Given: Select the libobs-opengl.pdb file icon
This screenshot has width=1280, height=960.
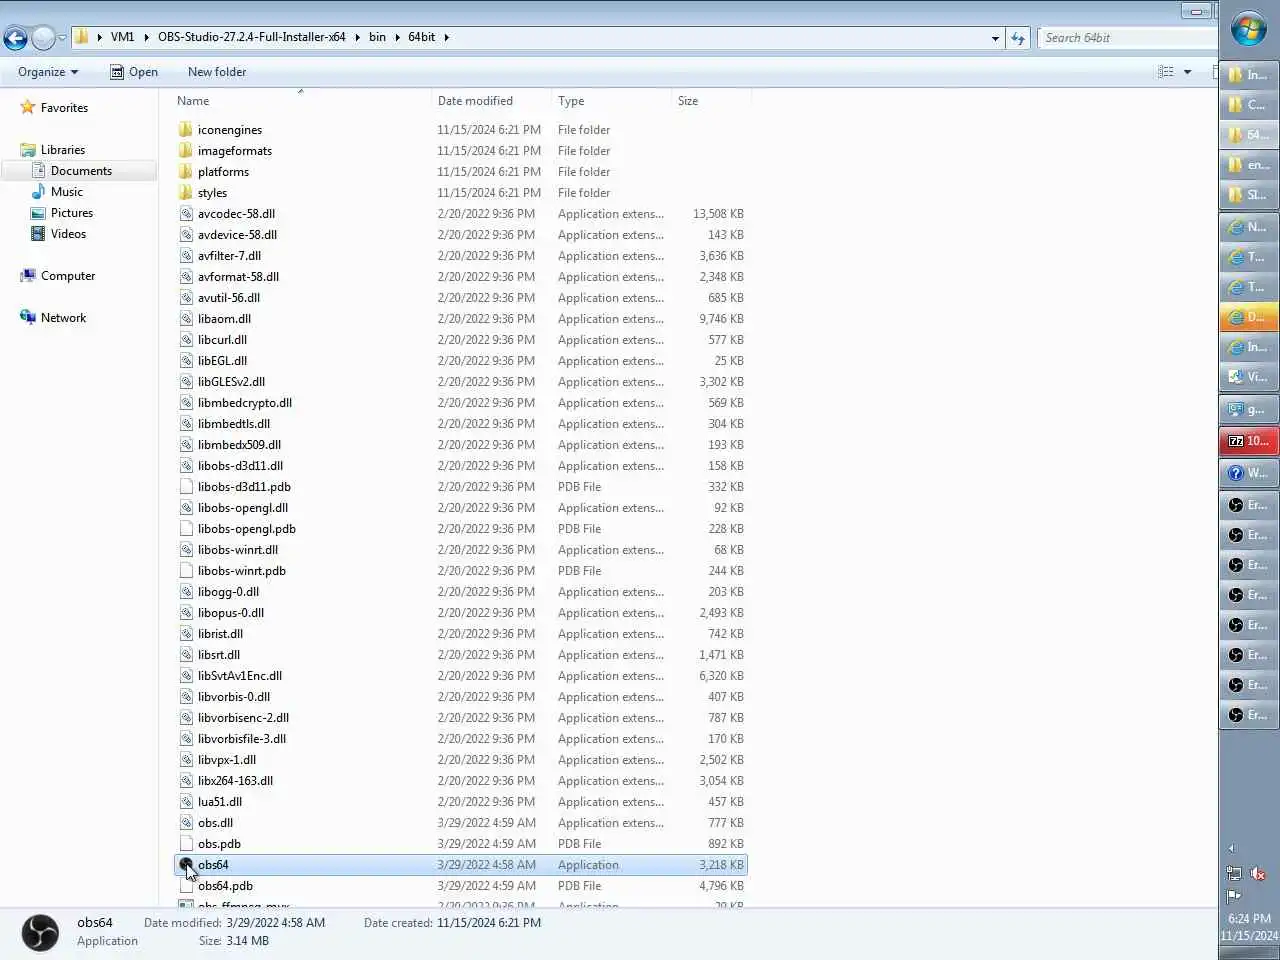Looking at the screenshot, I should pos(186,529).
